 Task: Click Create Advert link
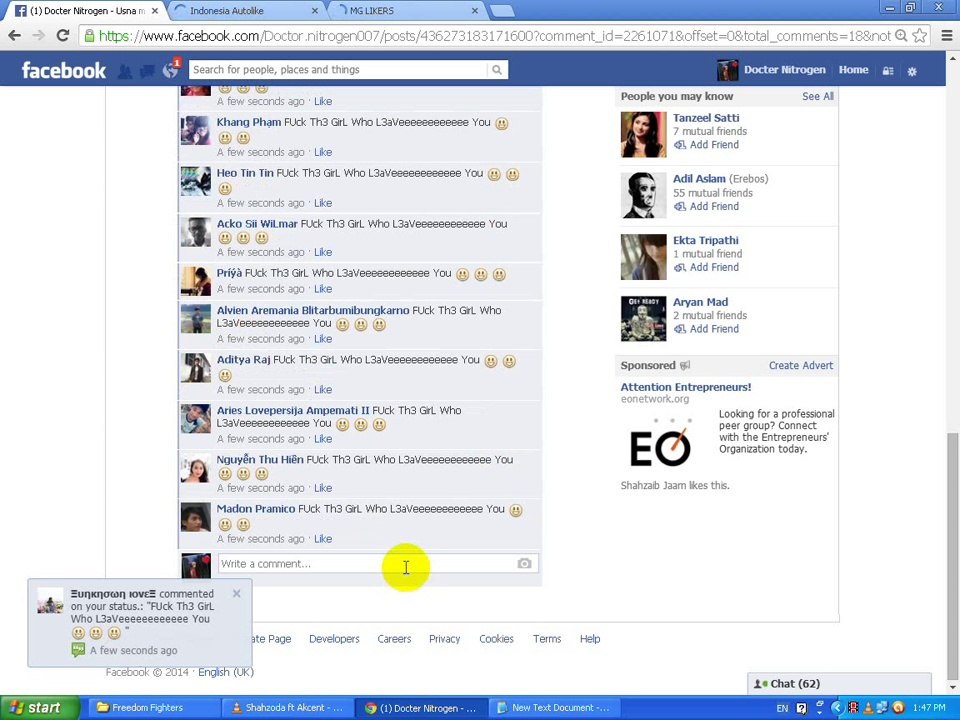(801, 366)
